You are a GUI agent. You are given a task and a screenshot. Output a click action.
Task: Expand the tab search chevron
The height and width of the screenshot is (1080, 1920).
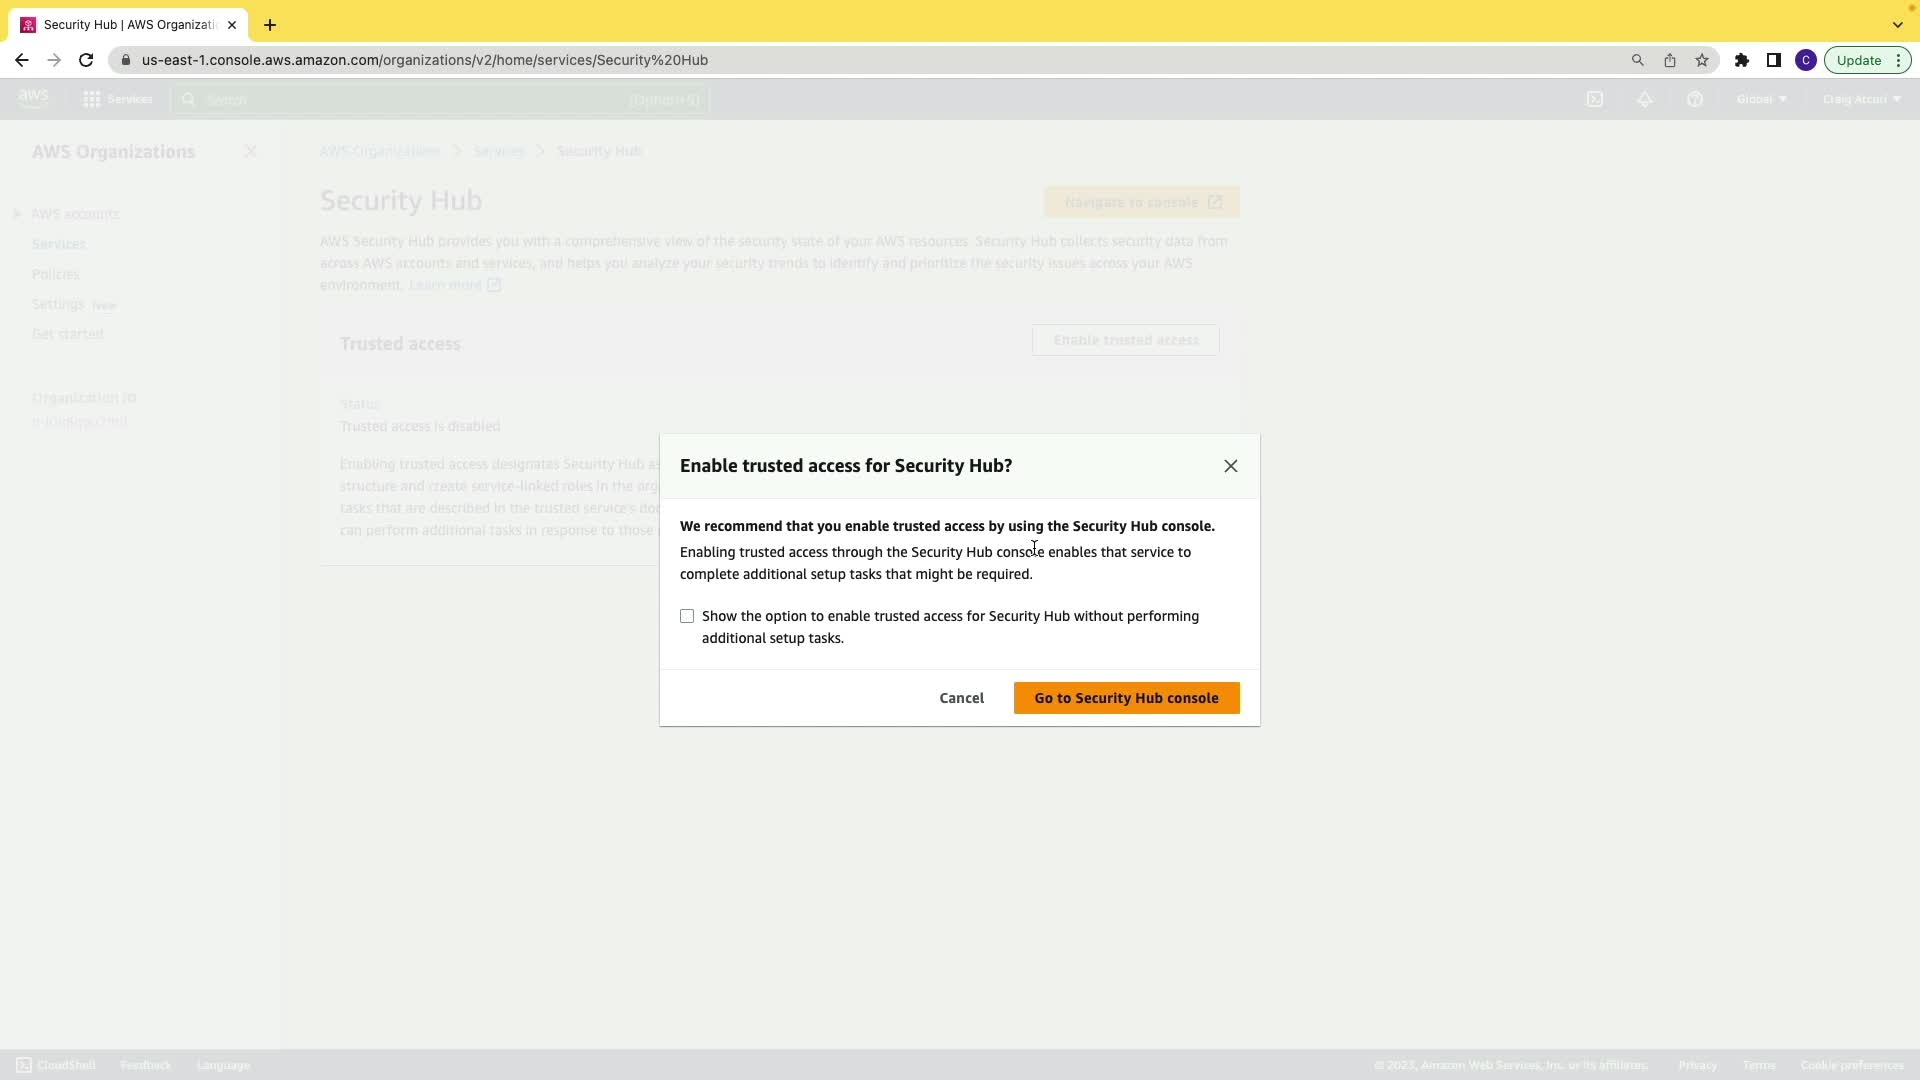[1897, 25]
